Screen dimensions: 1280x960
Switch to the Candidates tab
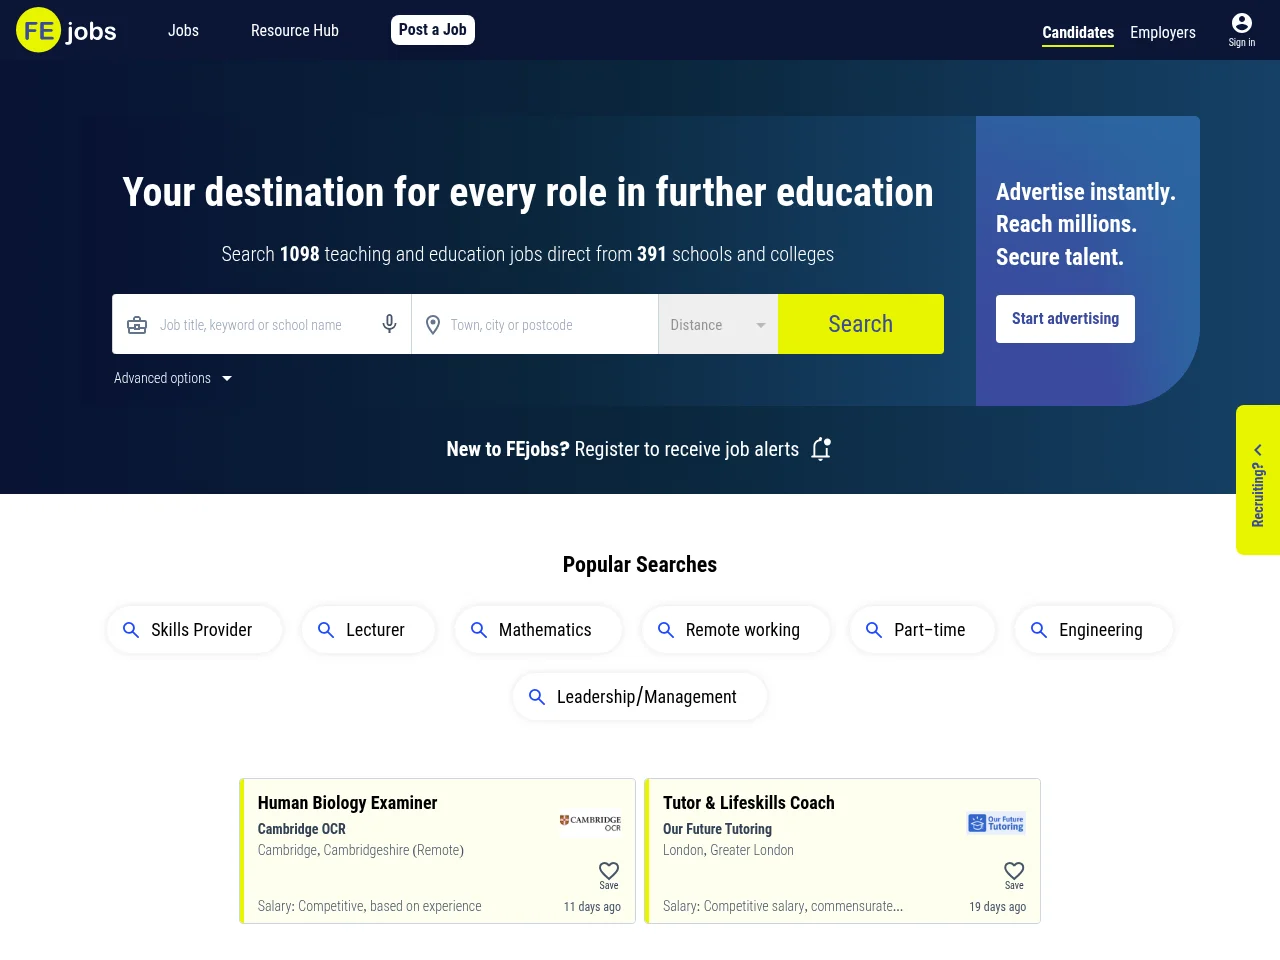point(1078,33)
